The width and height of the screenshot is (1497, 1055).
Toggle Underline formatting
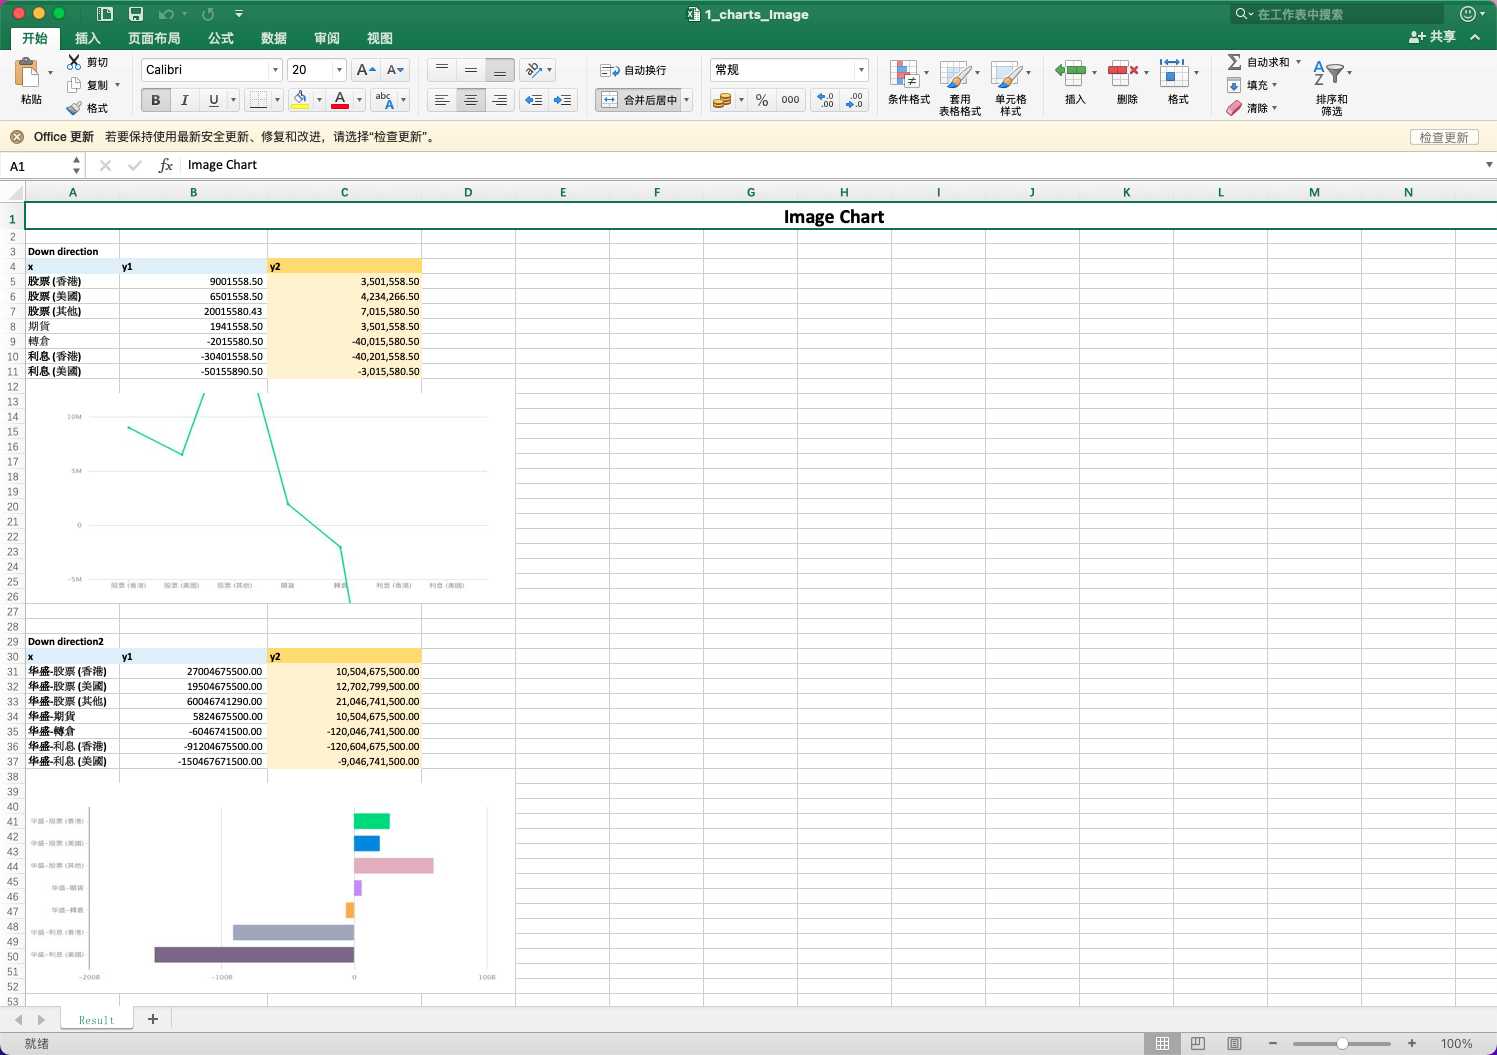coord(213,100)
